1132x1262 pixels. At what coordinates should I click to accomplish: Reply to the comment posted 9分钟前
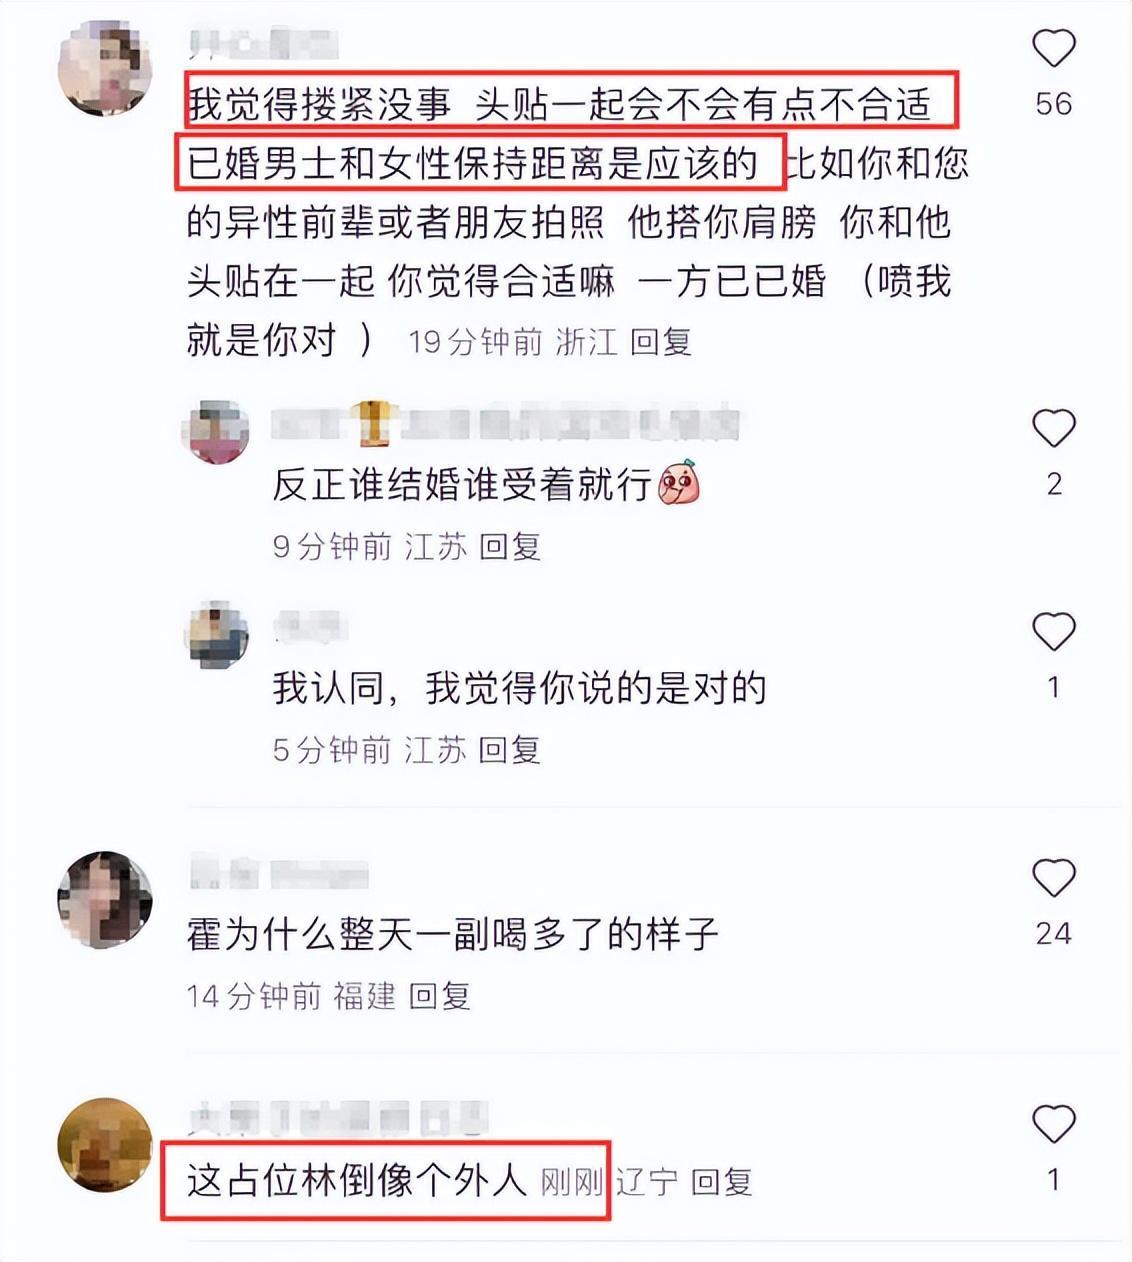pos(510,546)
